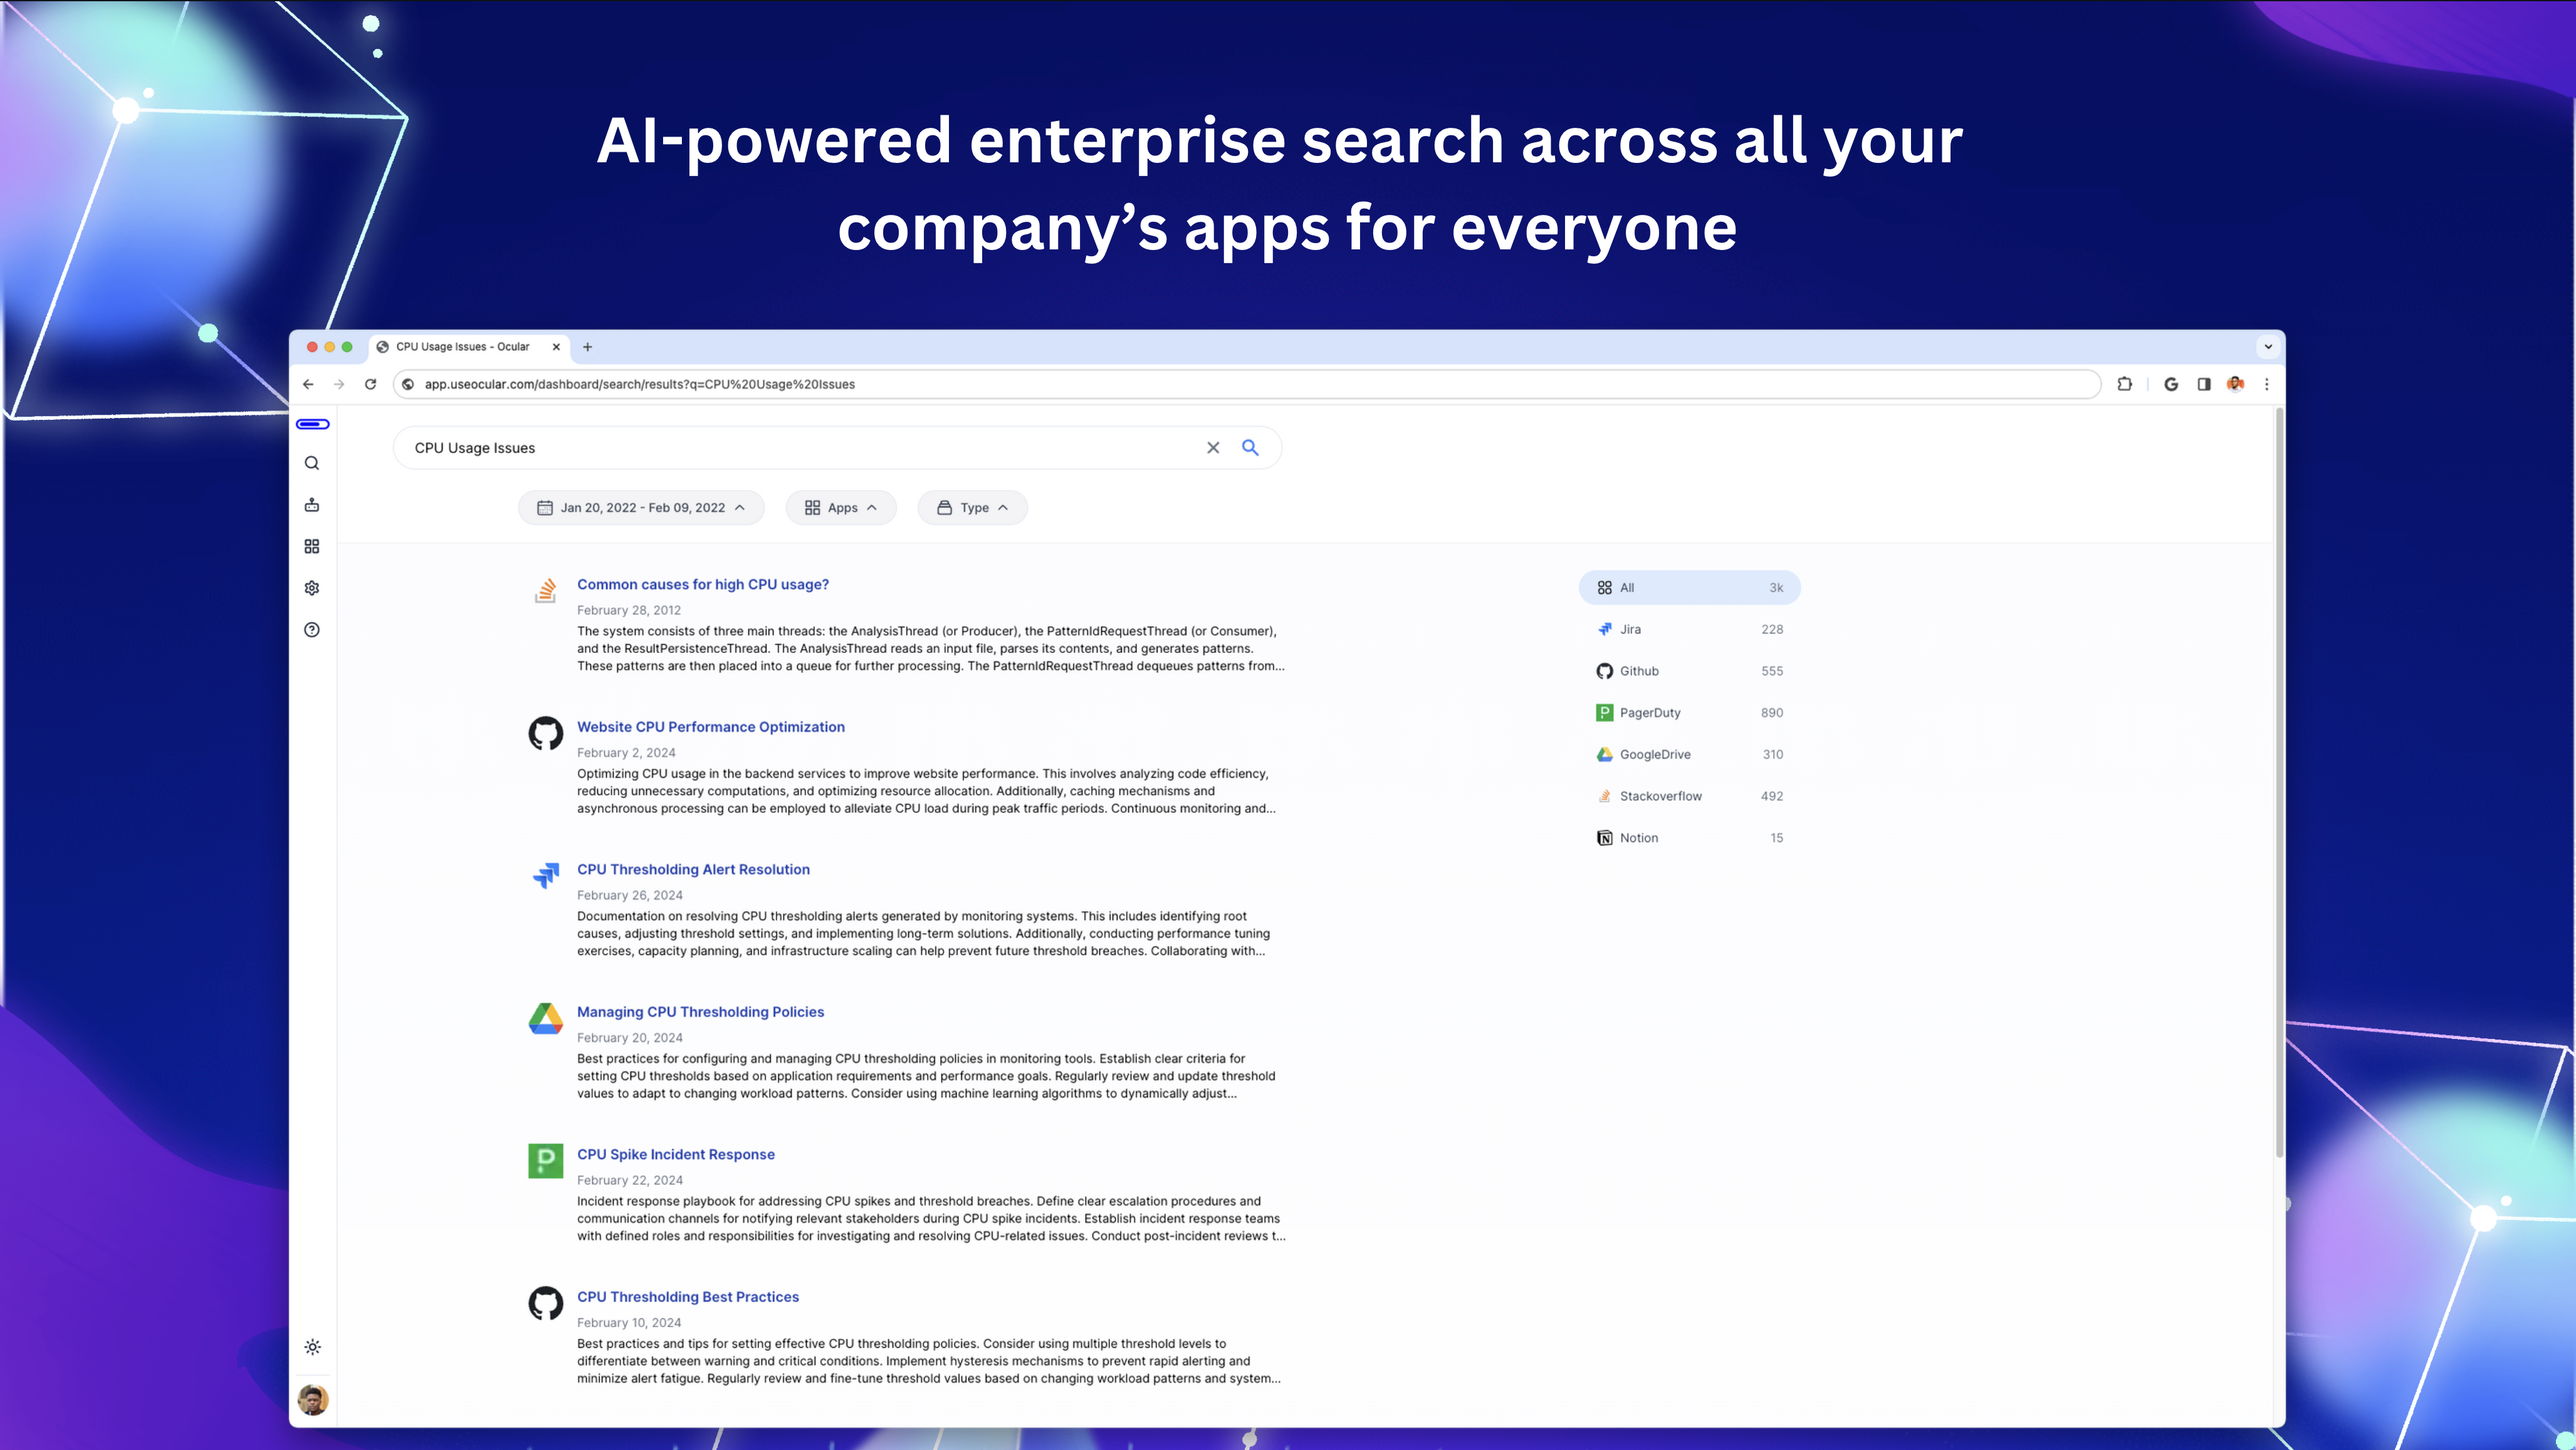This screenshot has width=2576, height=1450.
Task: Open the AI assistant bot icon in the sidebar
Action: (x=312, y=505)
